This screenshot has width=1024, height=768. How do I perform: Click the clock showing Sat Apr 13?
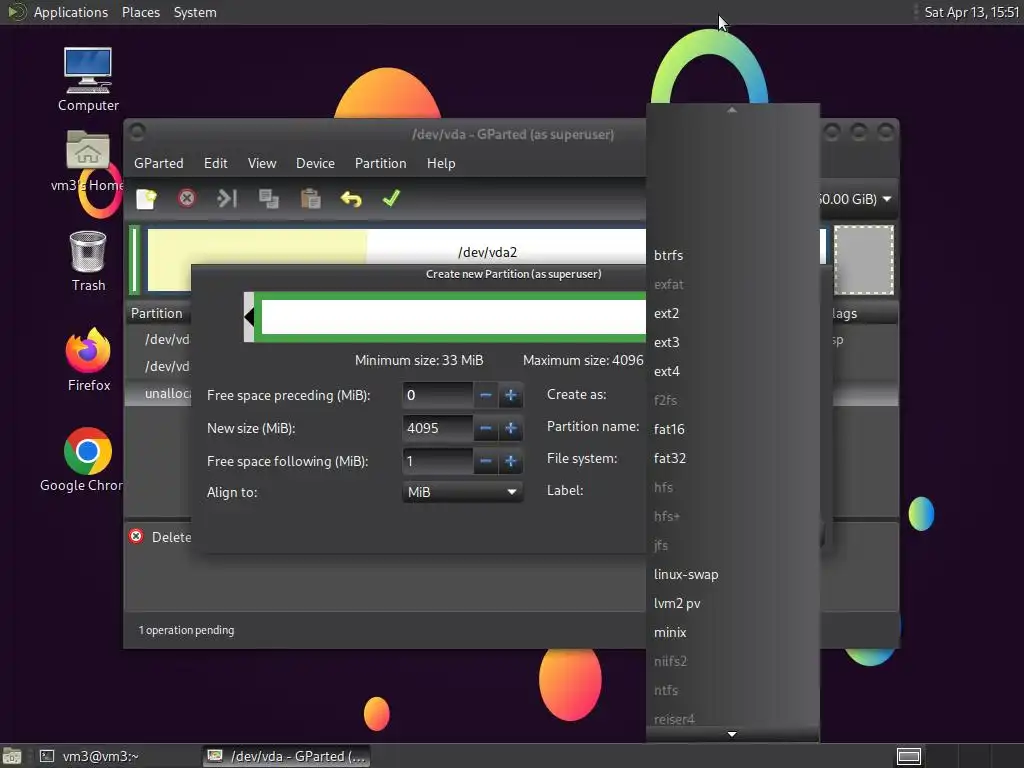(971, 12)
